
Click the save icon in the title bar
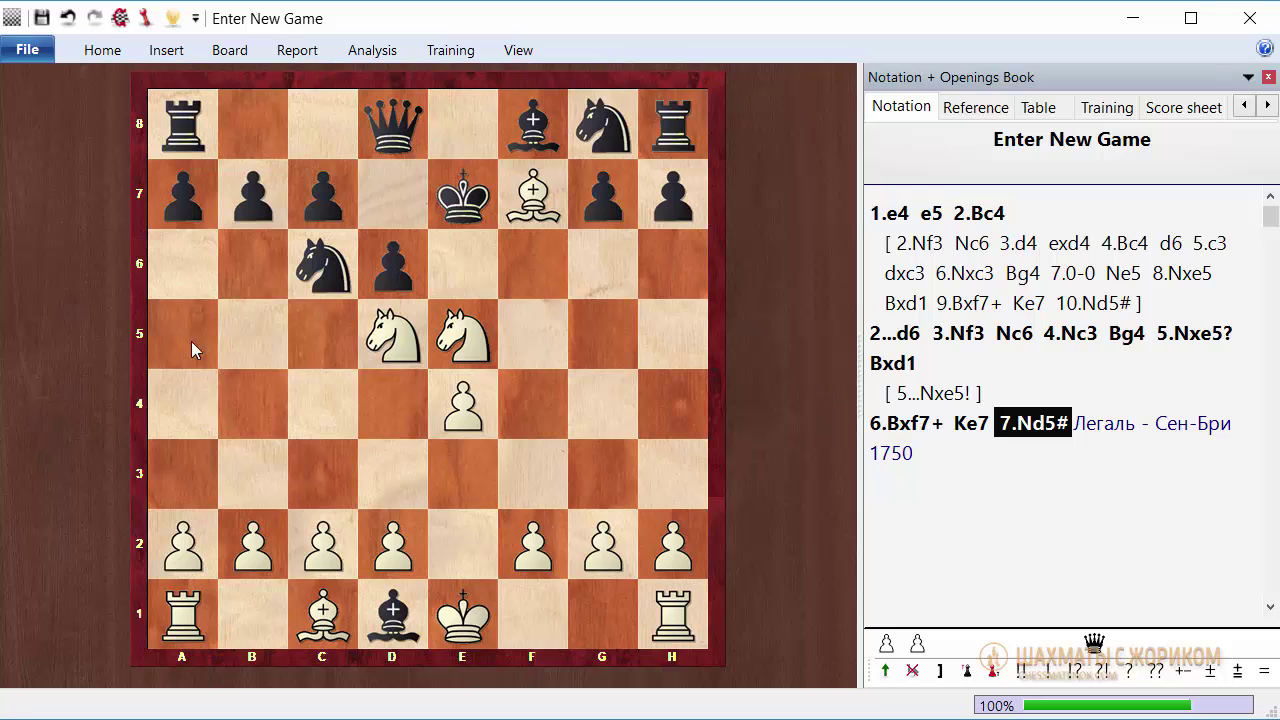(41, 18)
